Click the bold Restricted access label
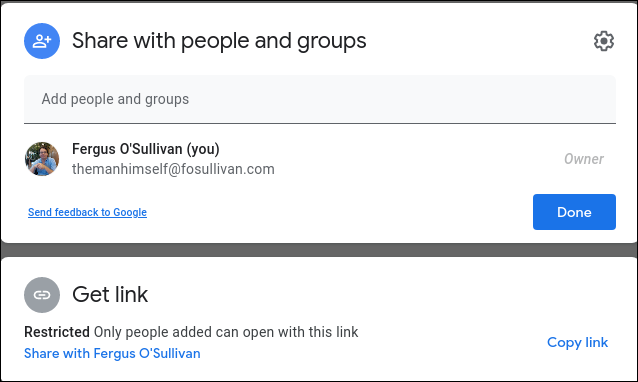638x382 pixels. point(57,332)
